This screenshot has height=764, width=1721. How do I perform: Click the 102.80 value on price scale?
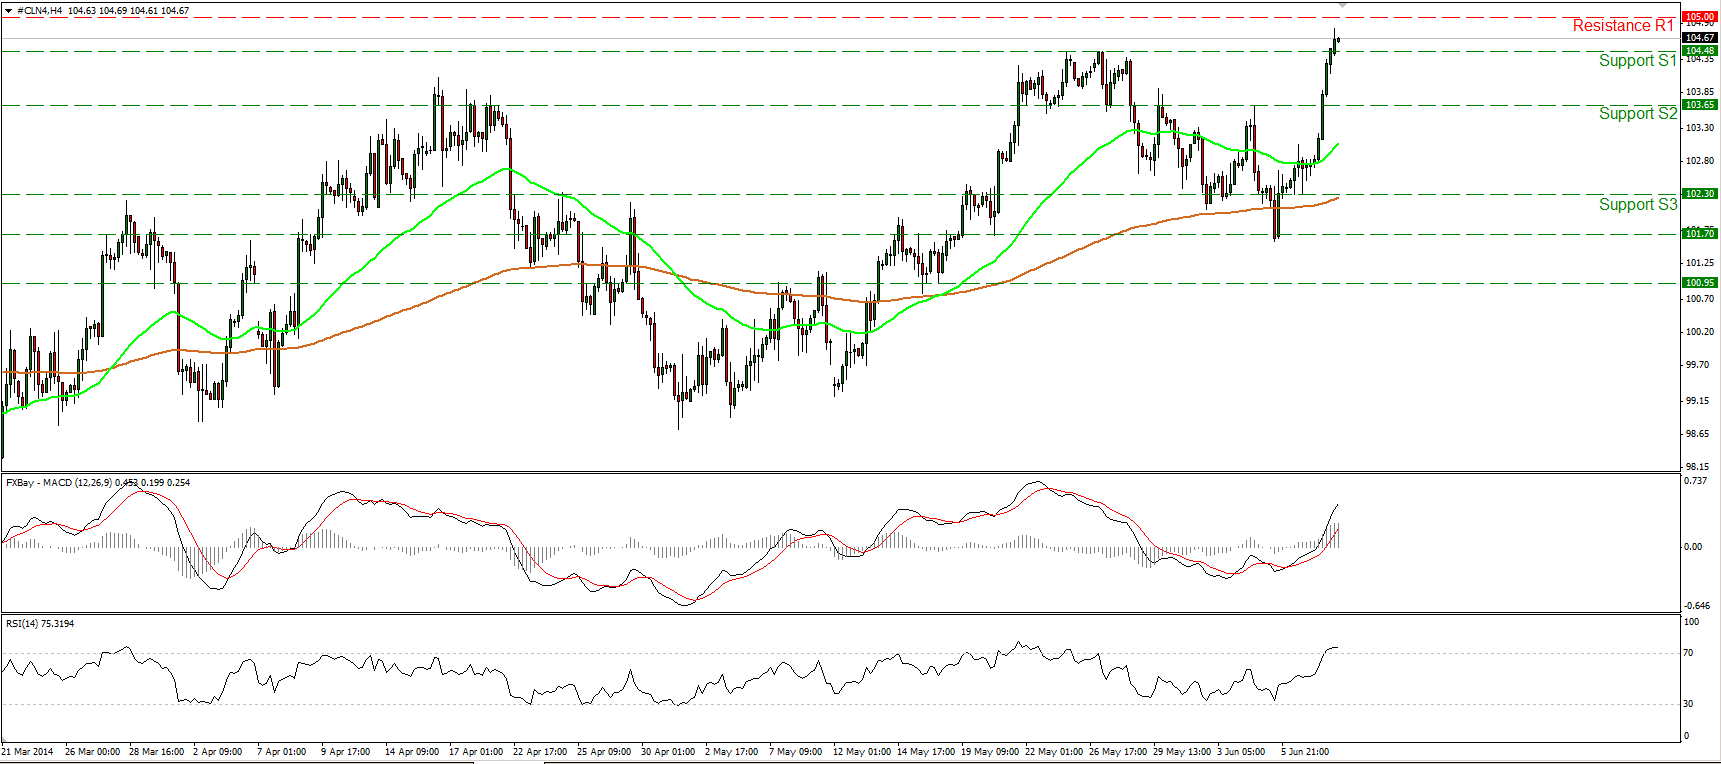pyautogui.click(x=1699, y=161)
